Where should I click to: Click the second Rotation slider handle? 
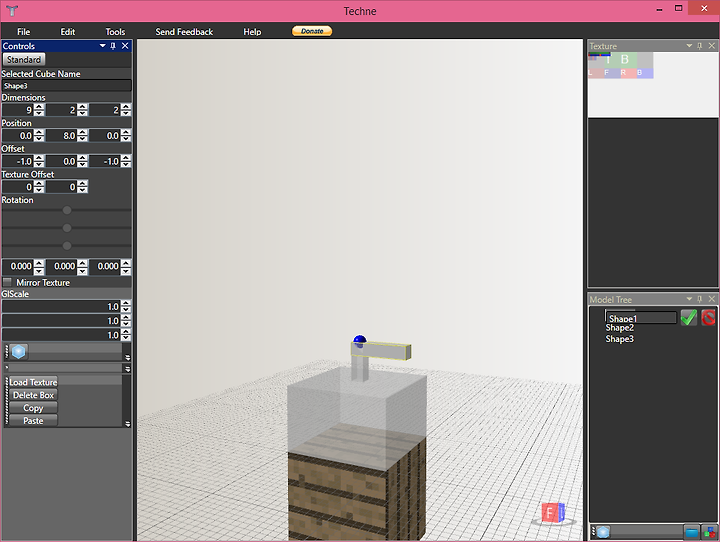pyautogui.click(x=67, y=228)
